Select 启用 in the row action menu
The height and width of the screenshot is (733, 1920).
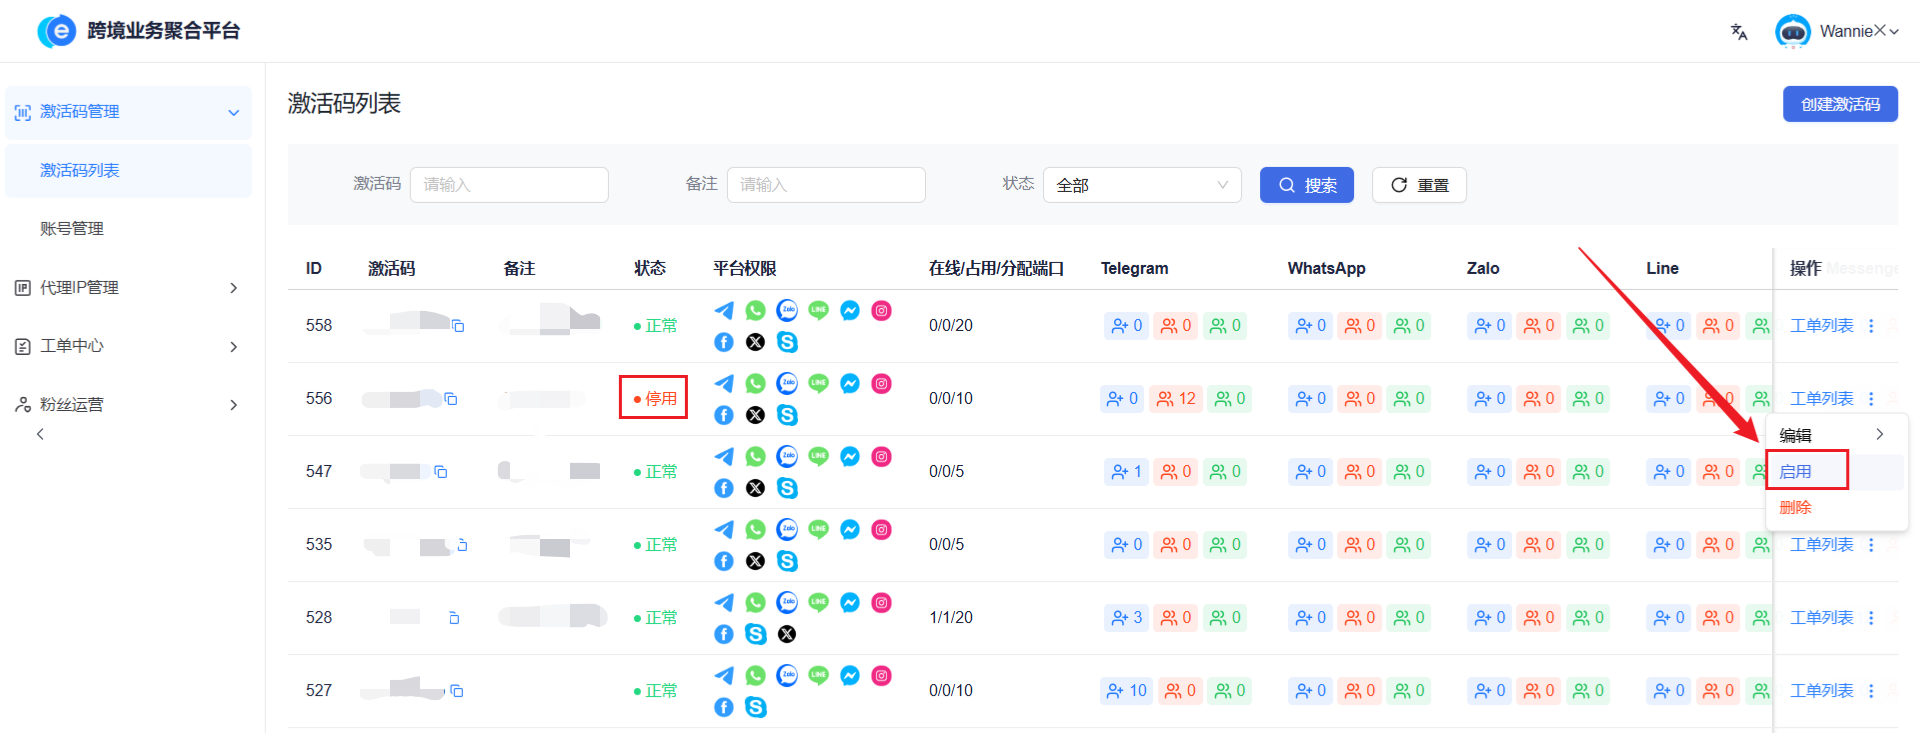[x=1796, y=472]
